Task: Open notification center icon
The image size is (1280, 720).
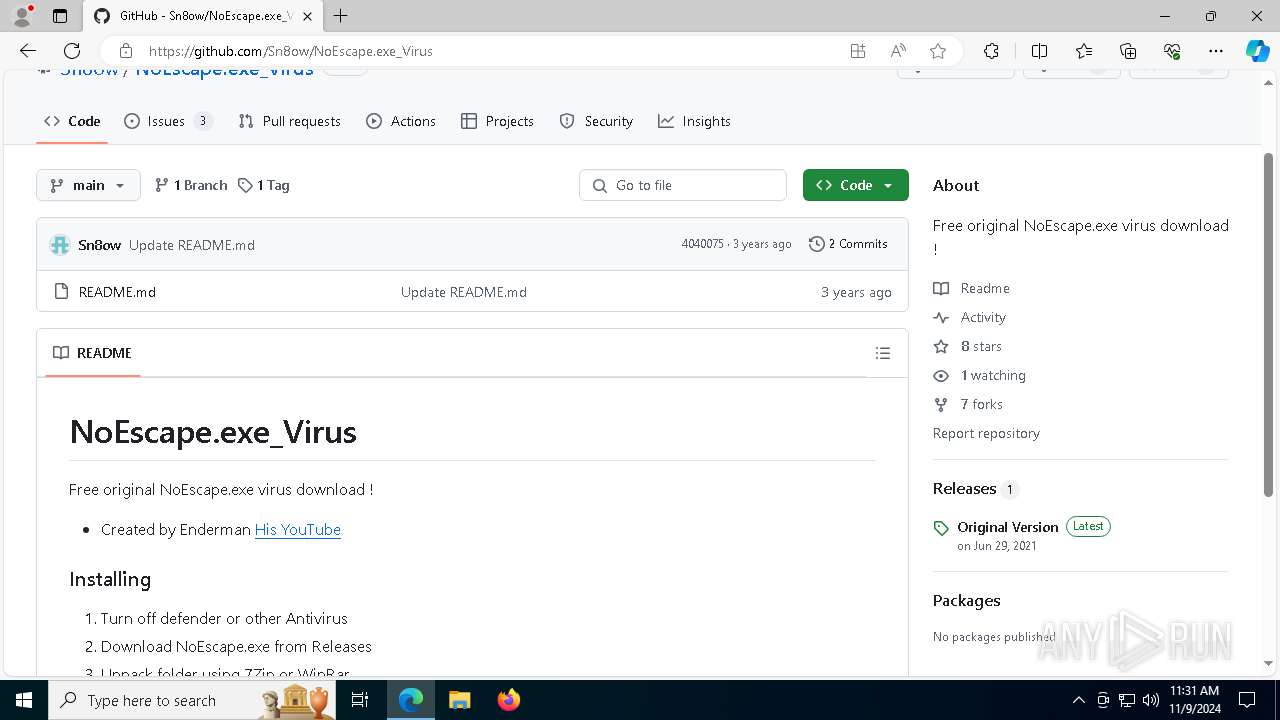Action: [1247, 700]
